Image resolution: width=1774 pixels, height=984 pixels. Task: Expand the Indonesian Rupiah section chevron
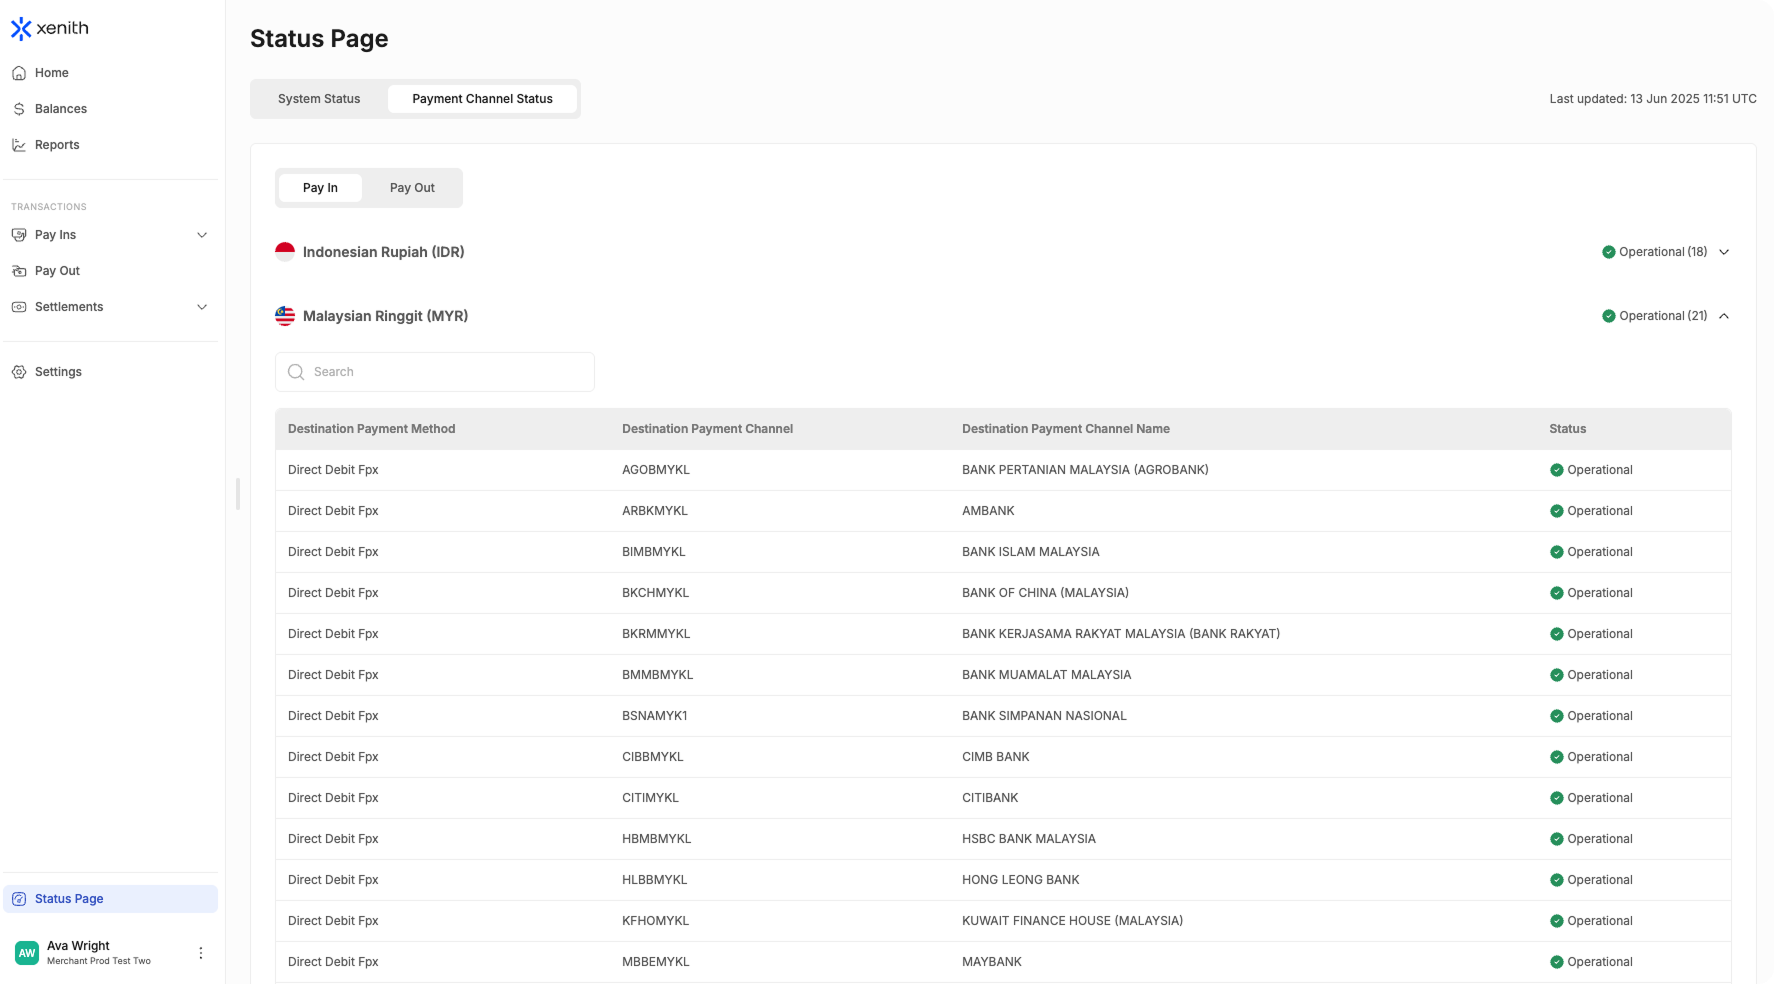click(1724, 252)
